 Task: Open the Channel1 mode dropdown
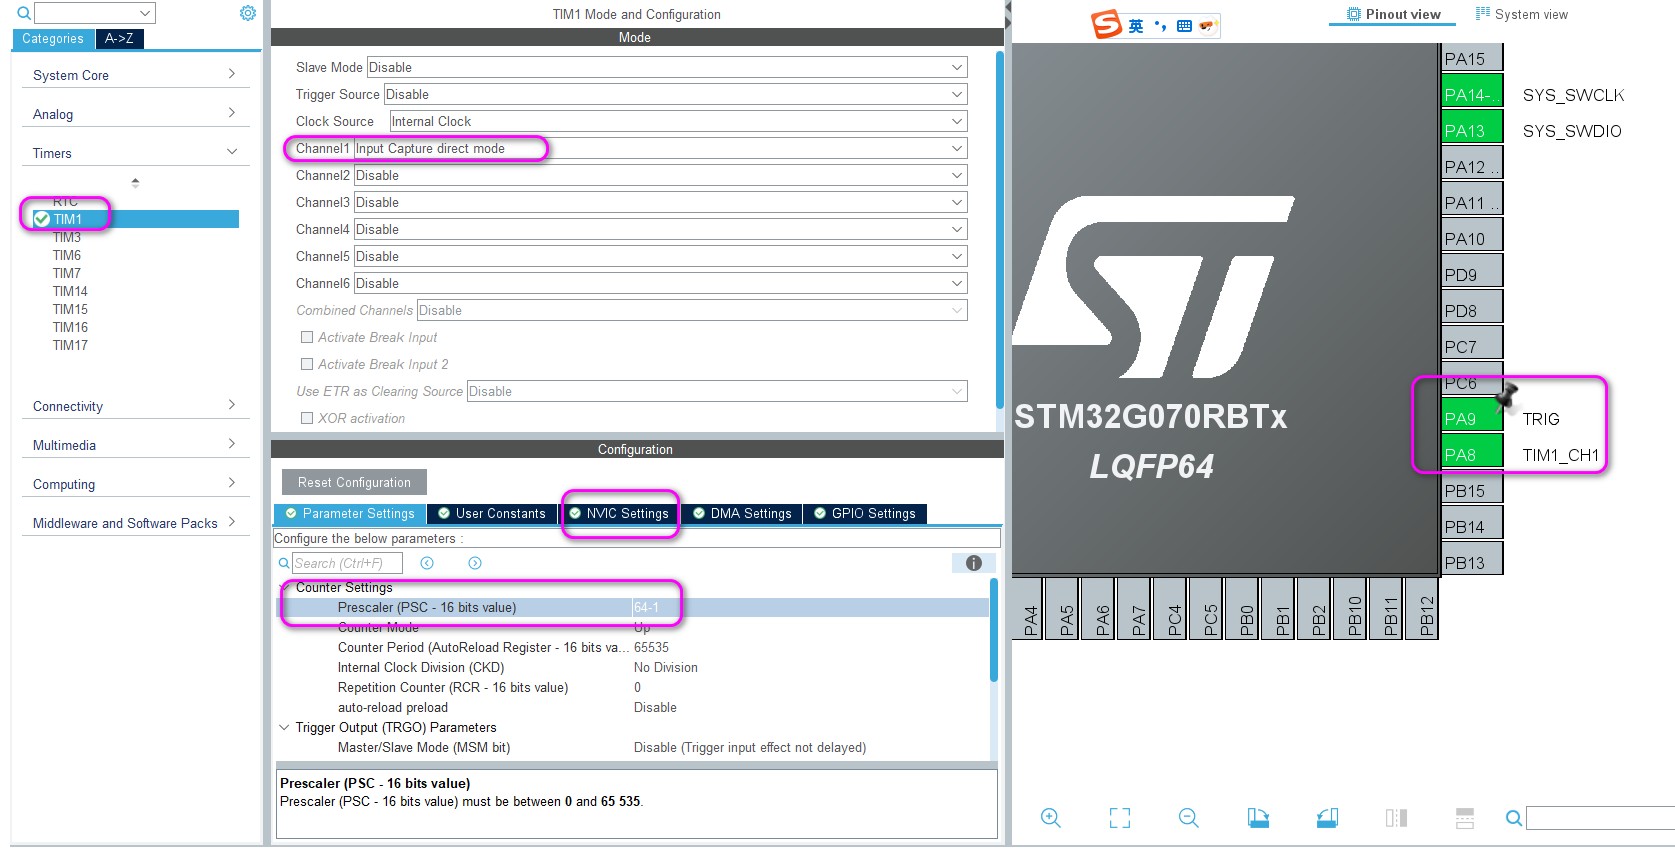(x=660, y=149)
